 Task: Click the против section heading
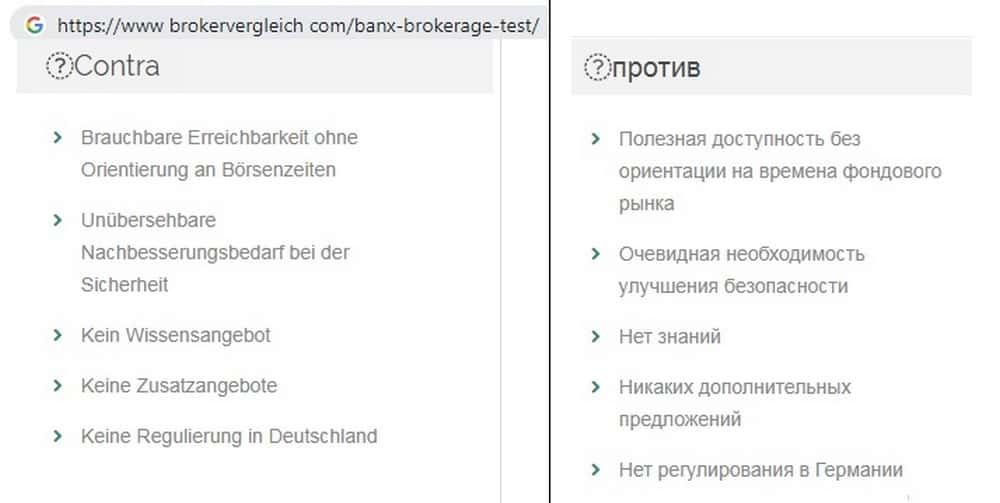point(656,68)
